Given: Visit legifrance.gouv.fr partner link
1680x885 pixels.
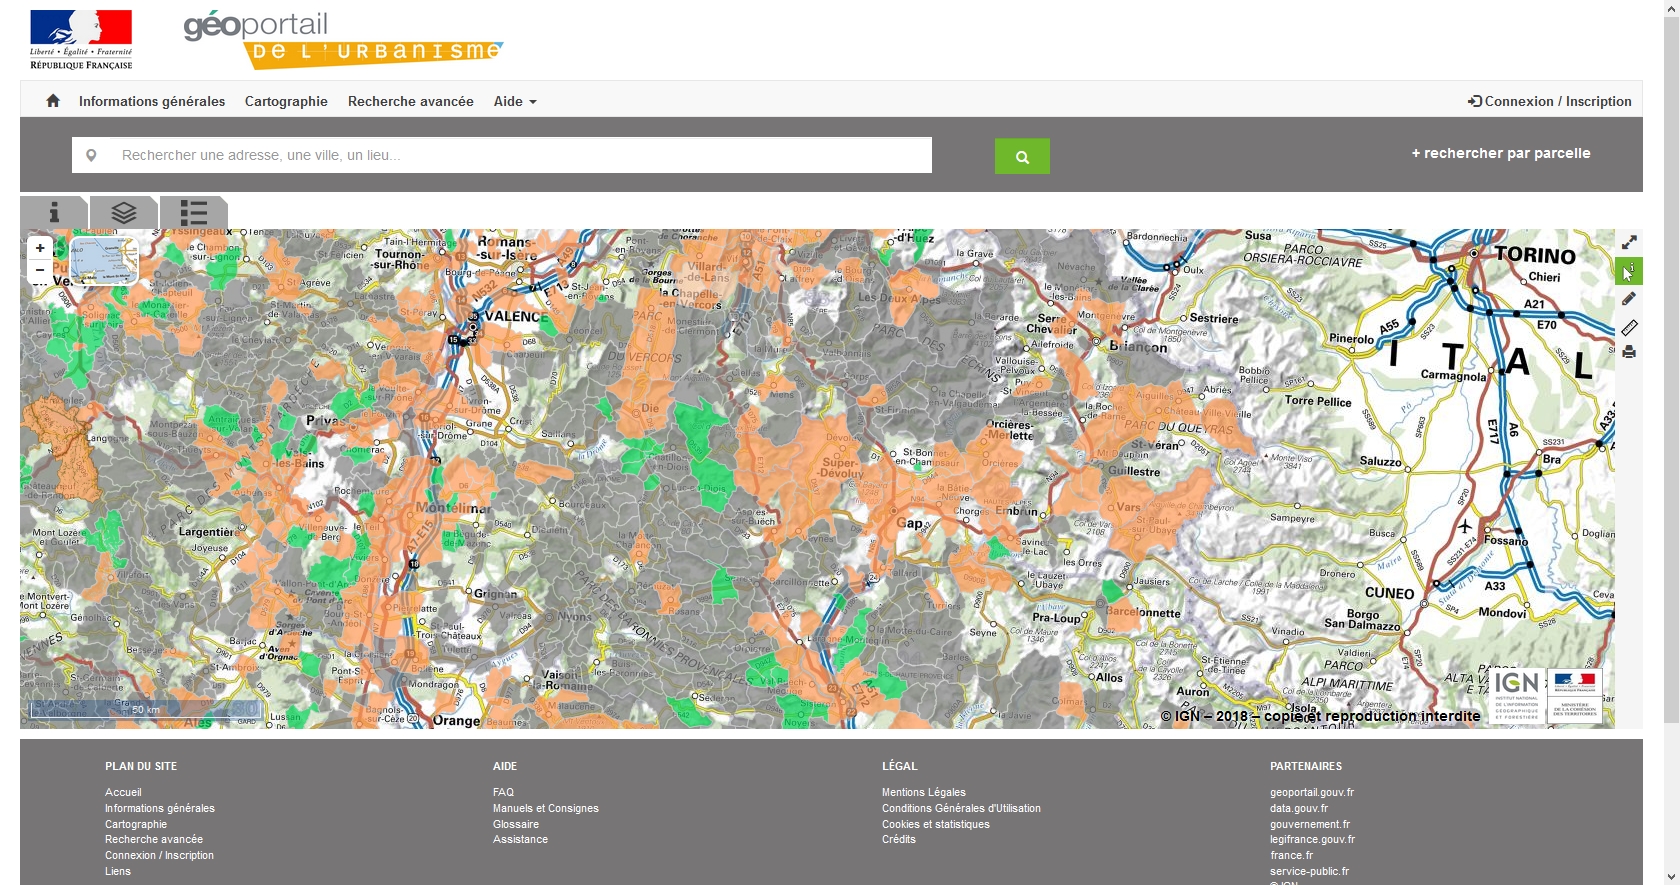Looking at the screenshot, I should [x=1313, y=839].
